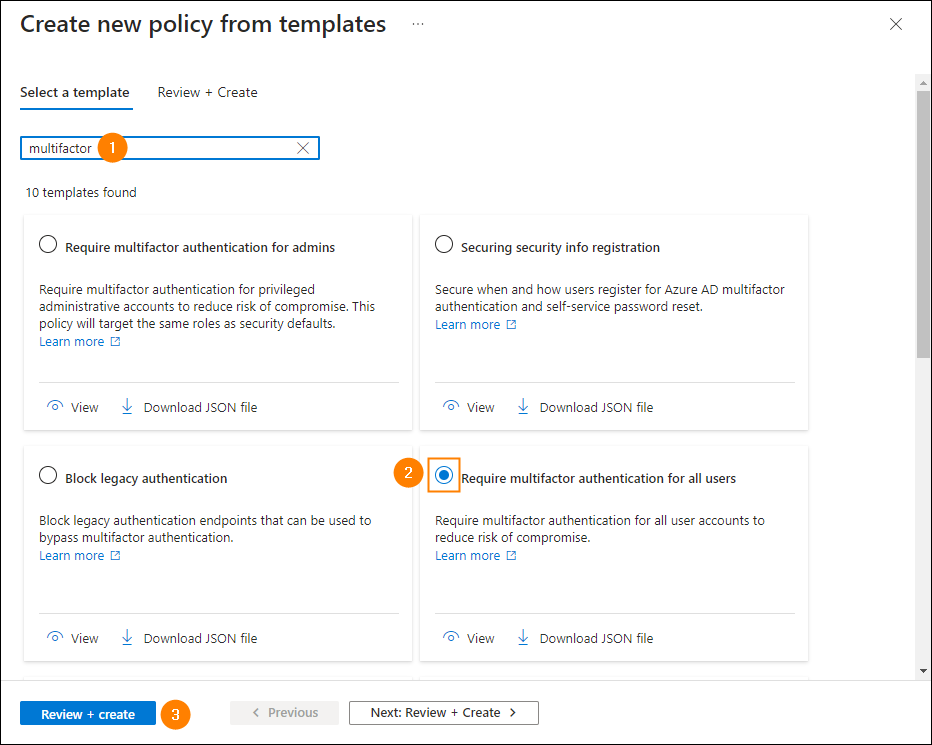Click eye icon View on all users MFA card
The width and height of the screenshot is (932, 745).
451,637
